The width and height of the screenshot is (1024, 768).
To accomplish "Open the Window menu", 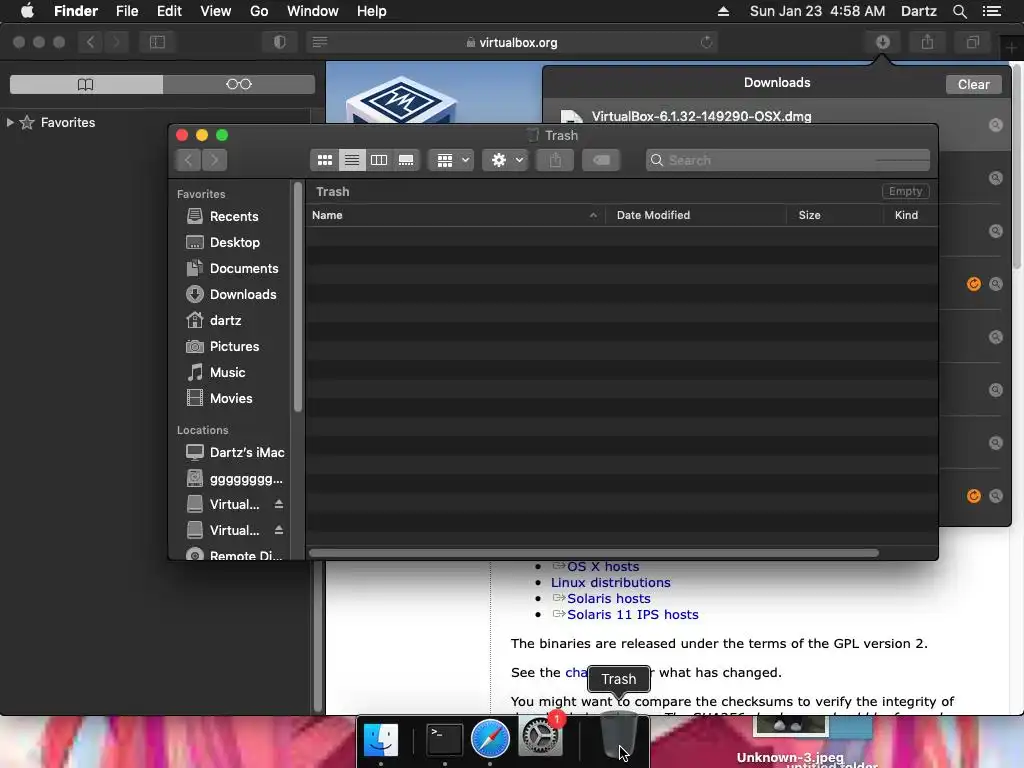I will pos(312,11).
